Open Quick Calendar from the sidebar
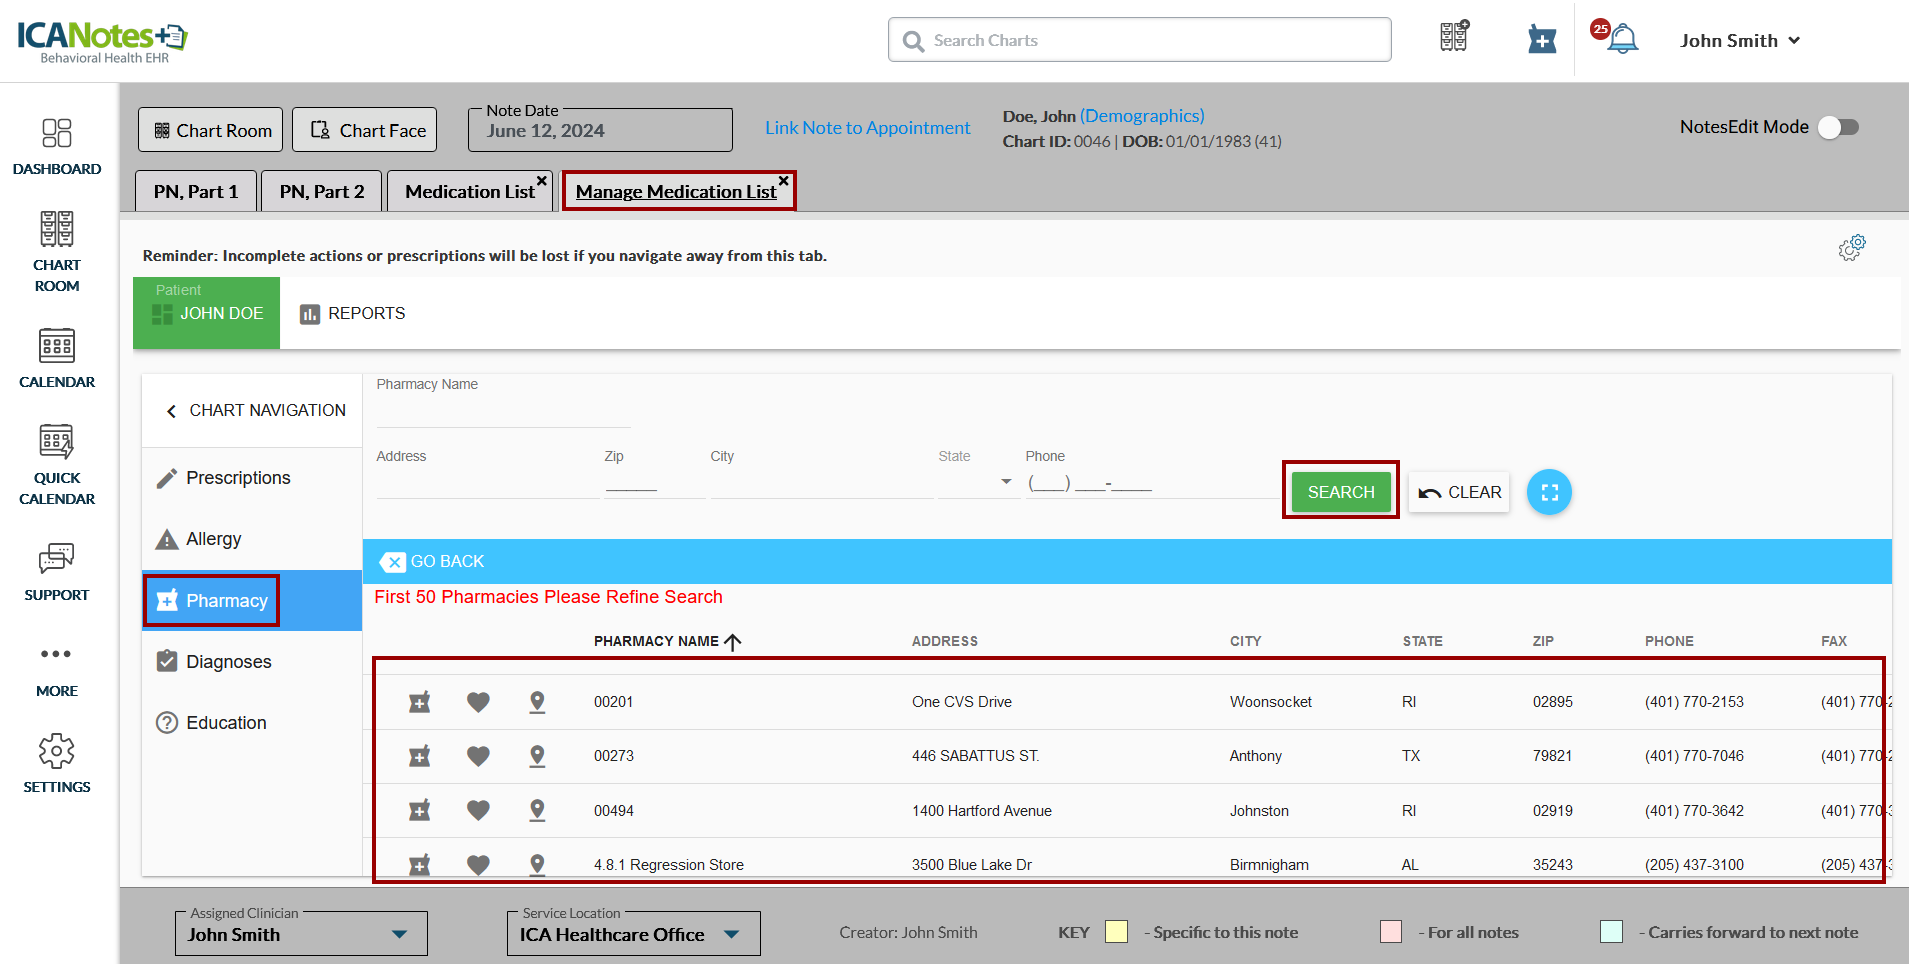Screen dimensions: 1909x964 click(x=57, y=465)
